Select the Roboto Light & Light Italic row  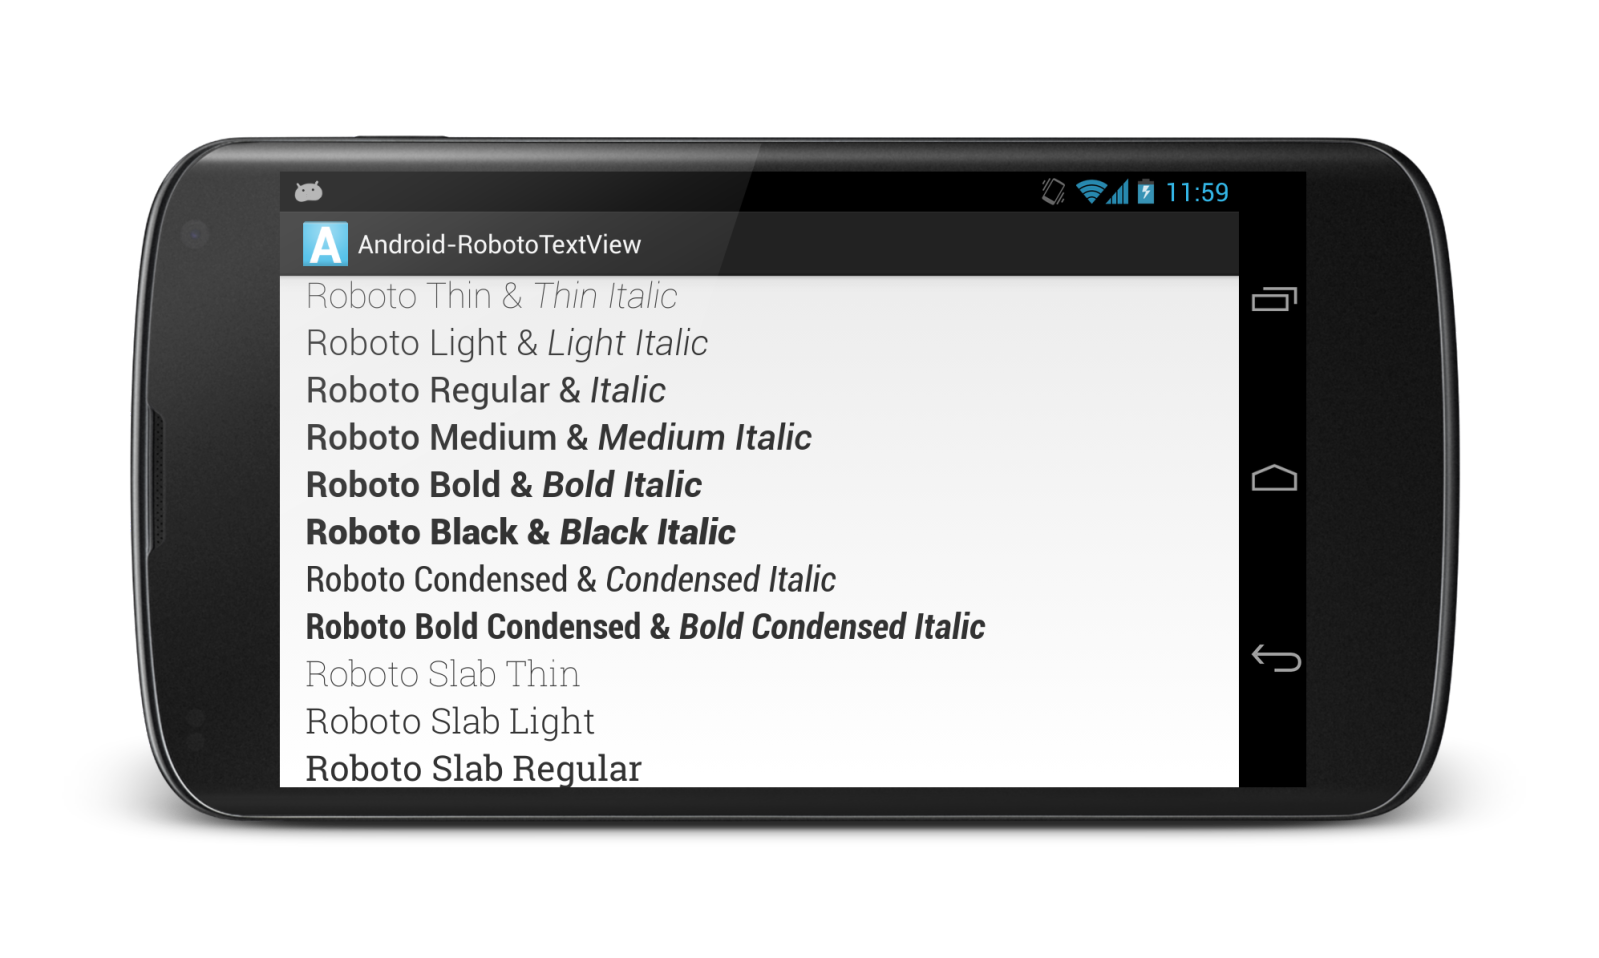[x=759, y=343]
